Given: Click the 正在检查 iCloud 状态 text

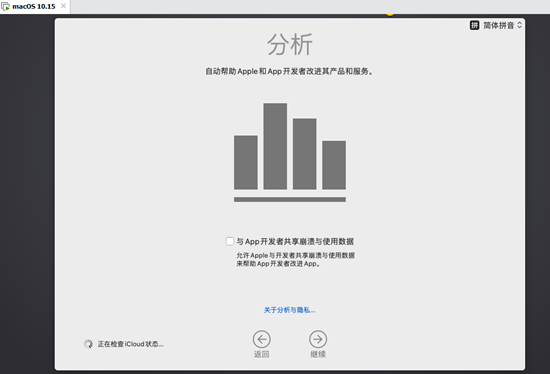Looking at the screenshot, I should pos(130,344).
